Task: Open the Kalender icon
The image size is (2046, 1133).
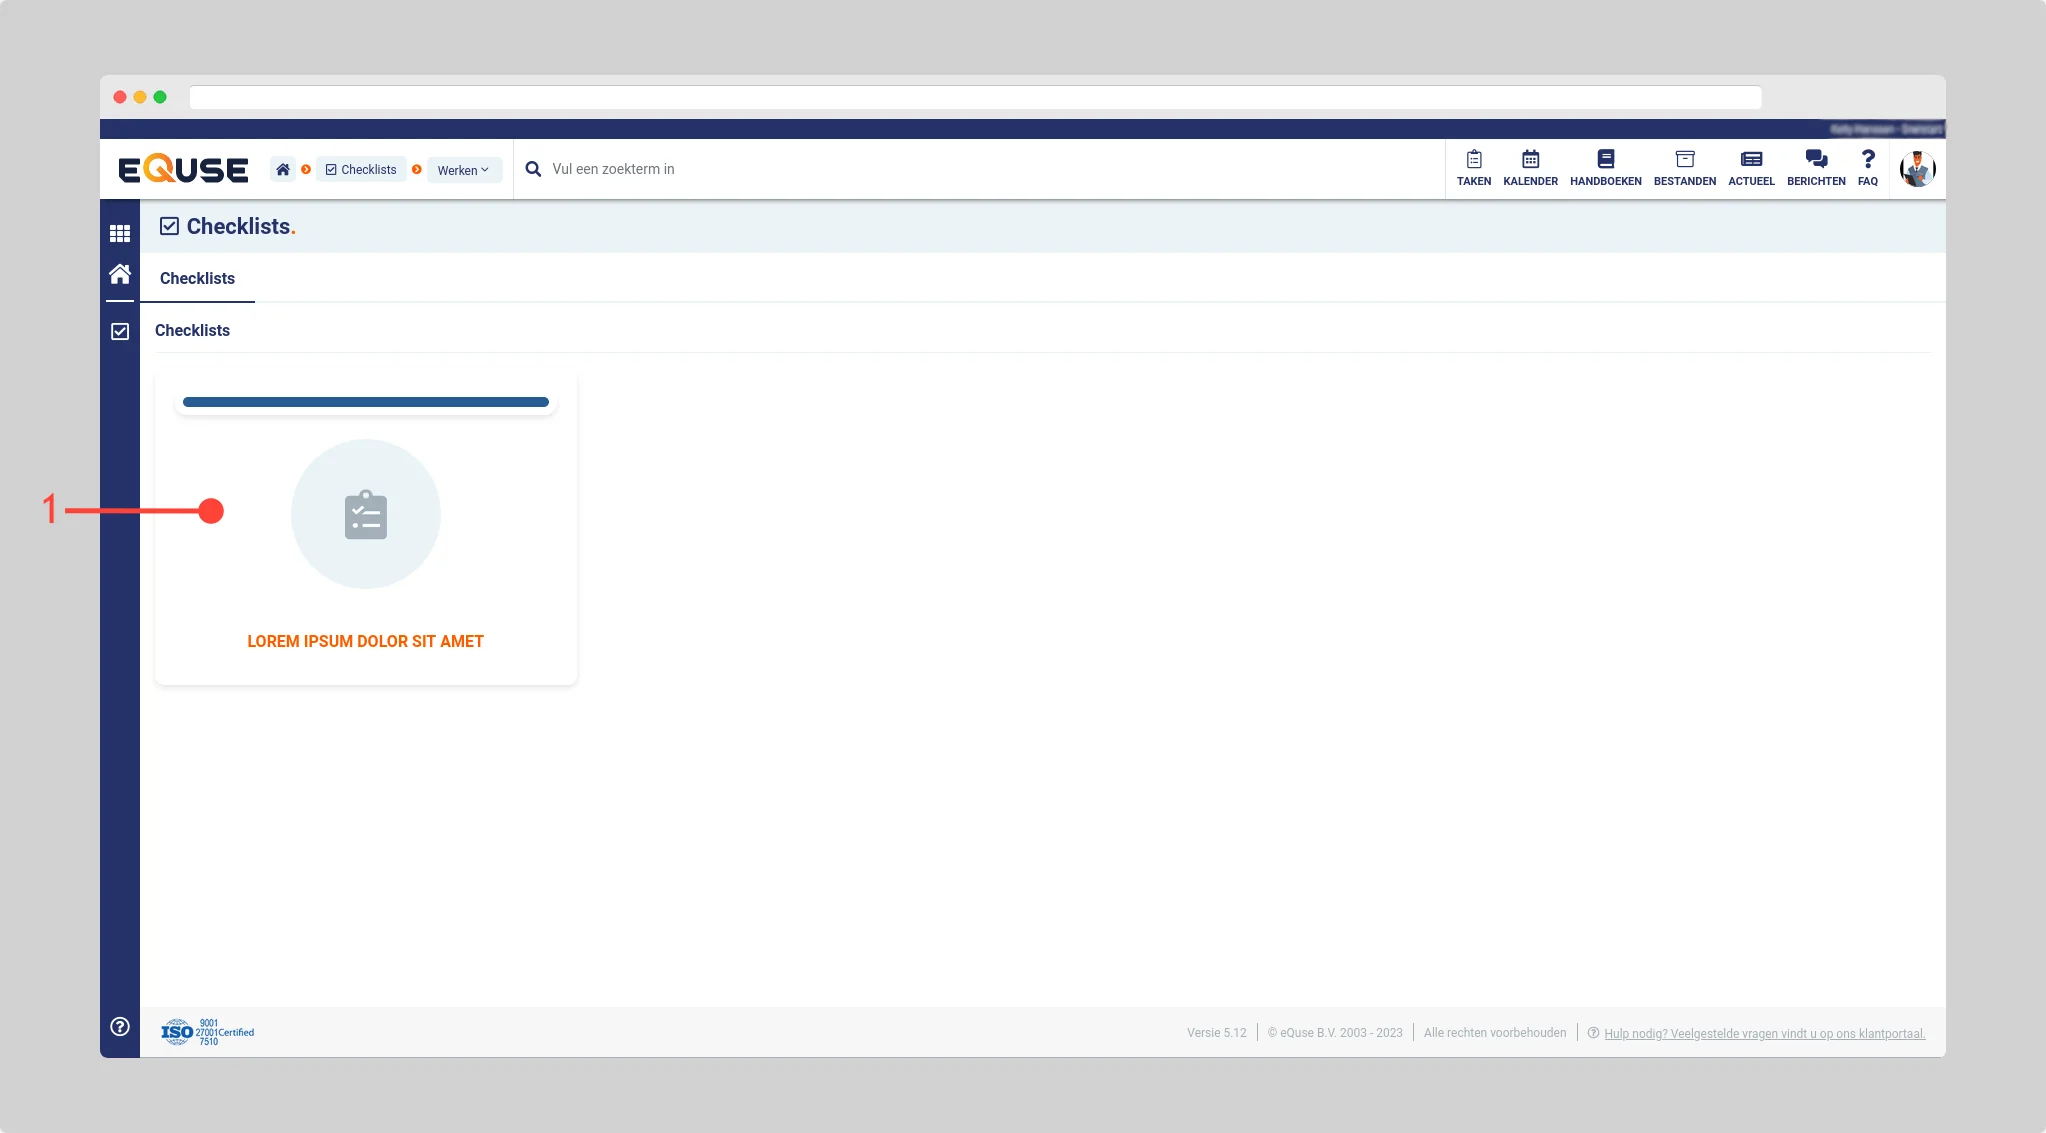Action: tap(1530, 167)
